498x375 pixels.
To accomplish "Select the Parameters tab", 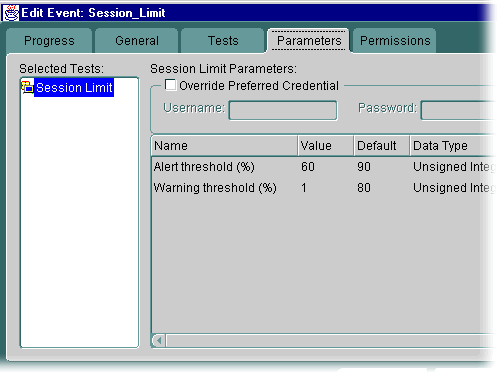I will pos(309,41).
